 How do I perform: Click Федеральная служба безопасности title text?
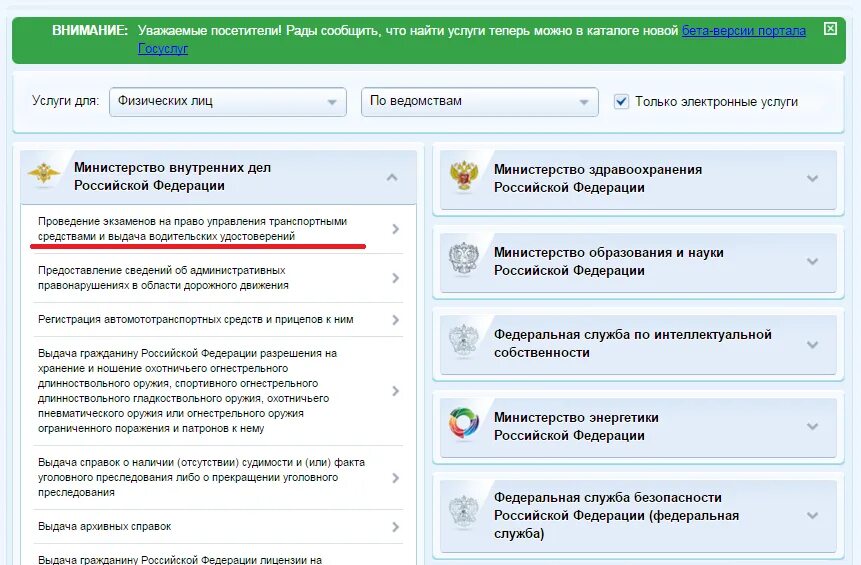616,515
